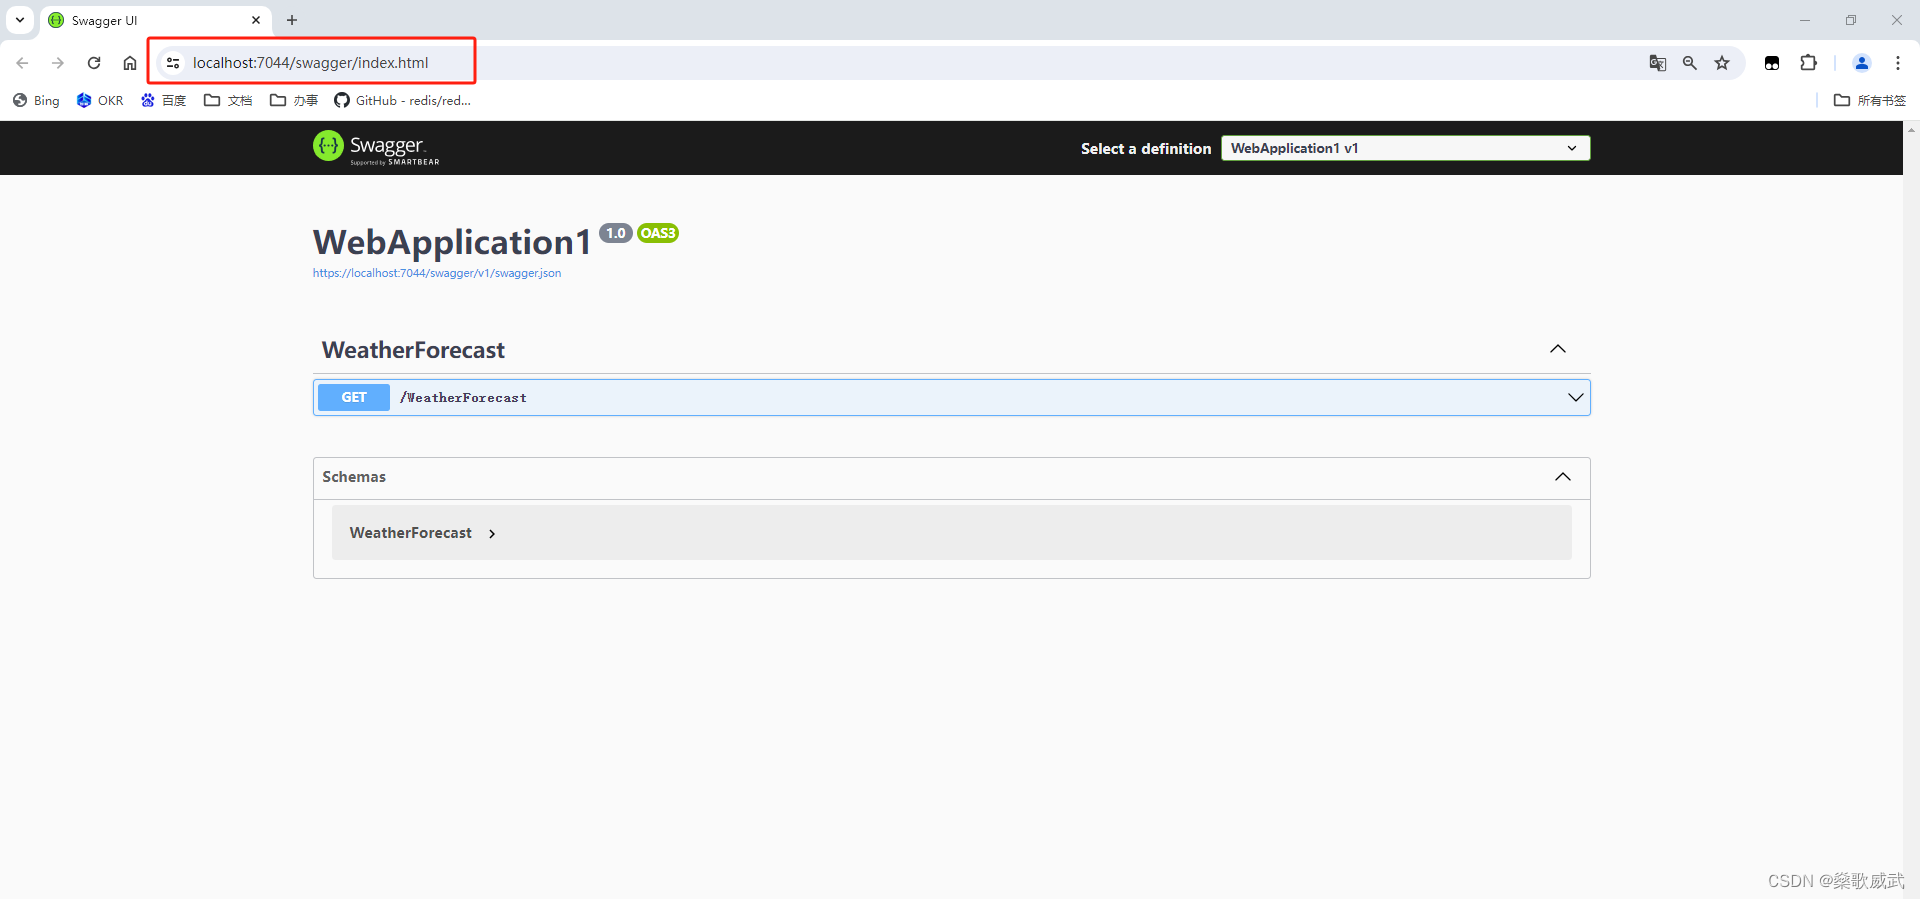This screenshot has height=899, width=1920.
Task: Minimize the browser window
Action: 1805,20
